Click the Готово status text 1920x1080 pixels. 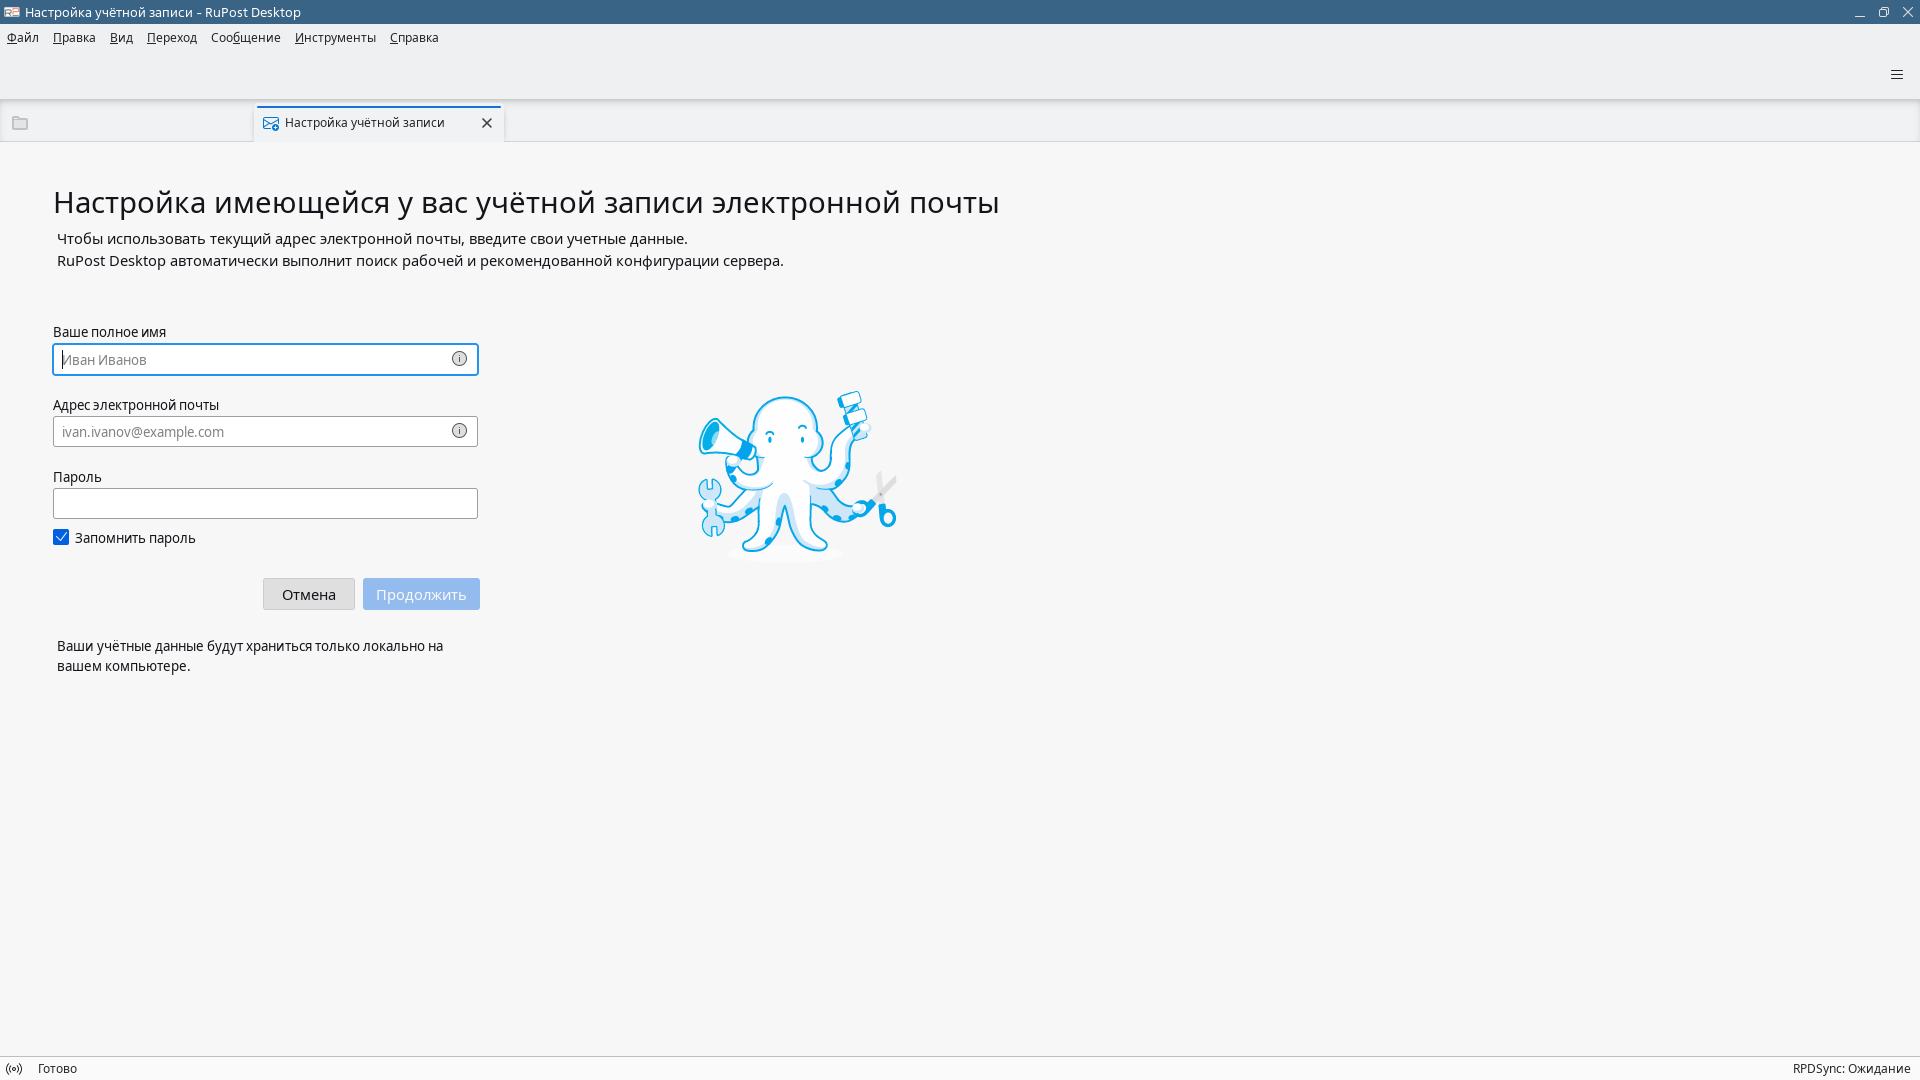click(57, 1069)
